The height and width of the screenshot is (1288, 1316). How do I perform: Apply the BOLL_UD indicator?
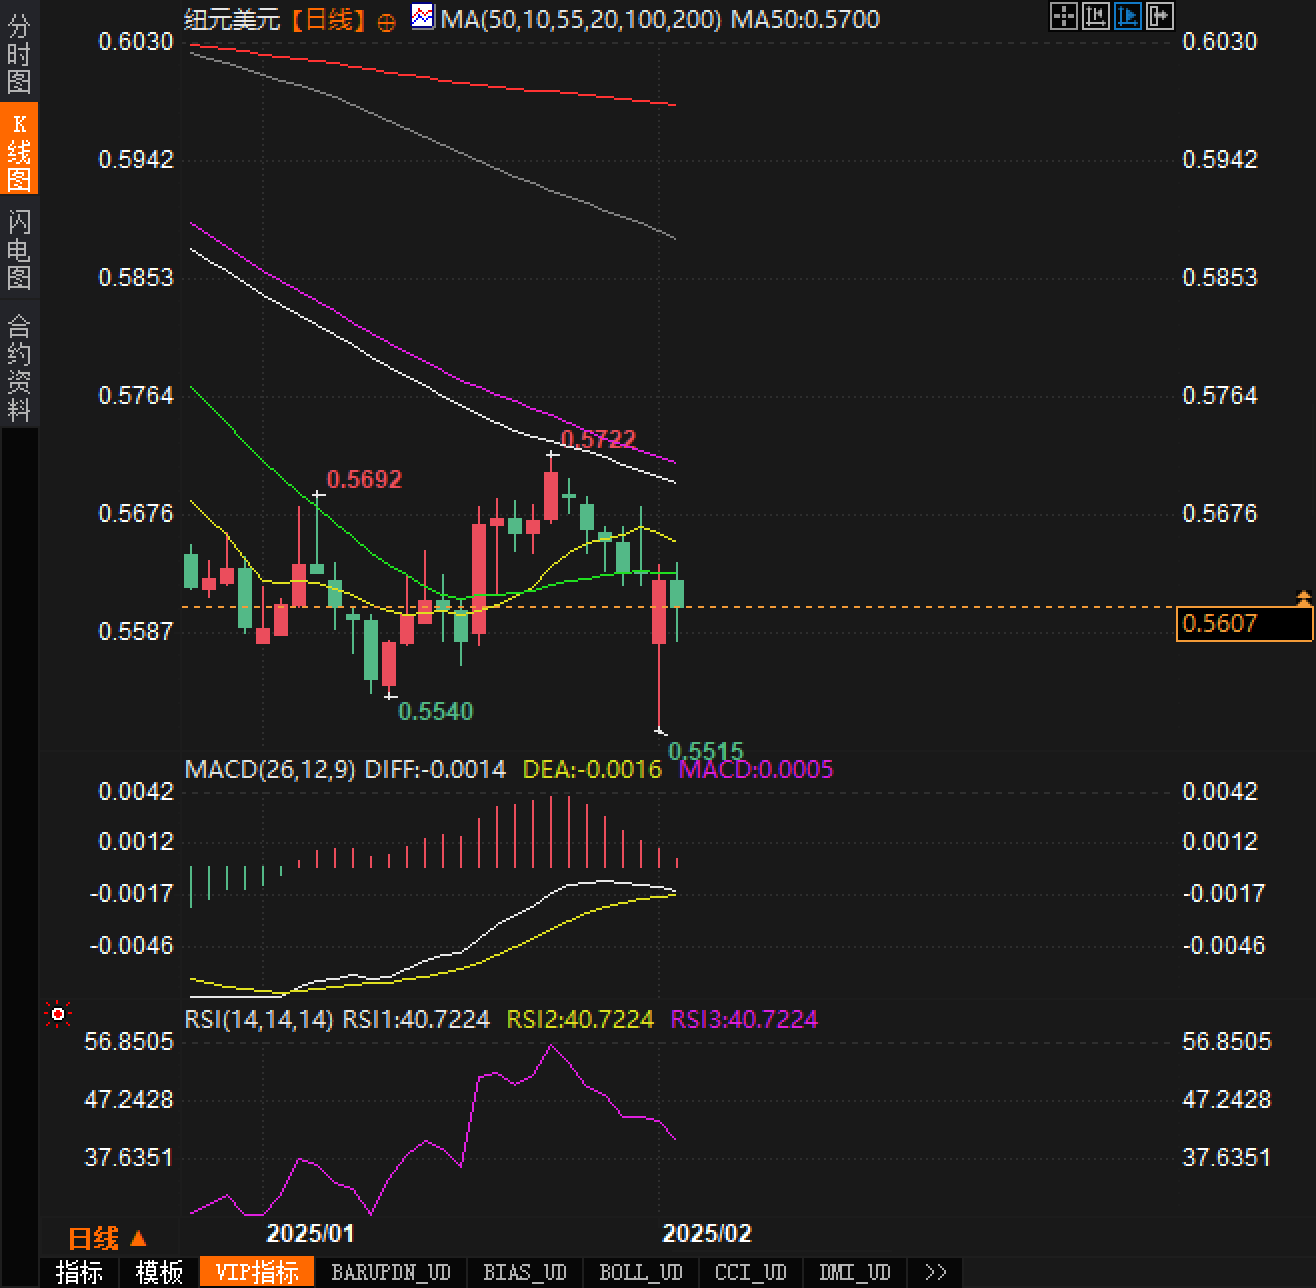pyautogui.click(x=640, y=1272)
